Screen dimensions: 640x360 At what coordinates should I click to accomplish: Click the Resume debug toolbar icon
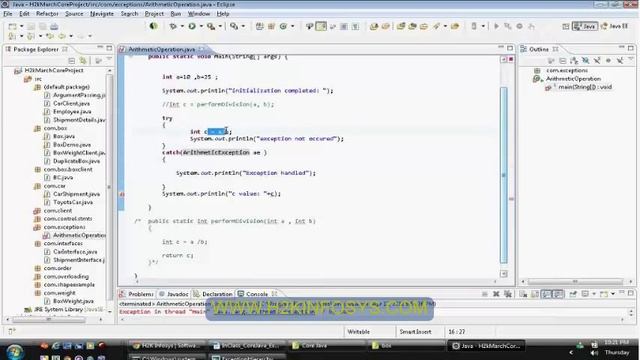[497, 27]
